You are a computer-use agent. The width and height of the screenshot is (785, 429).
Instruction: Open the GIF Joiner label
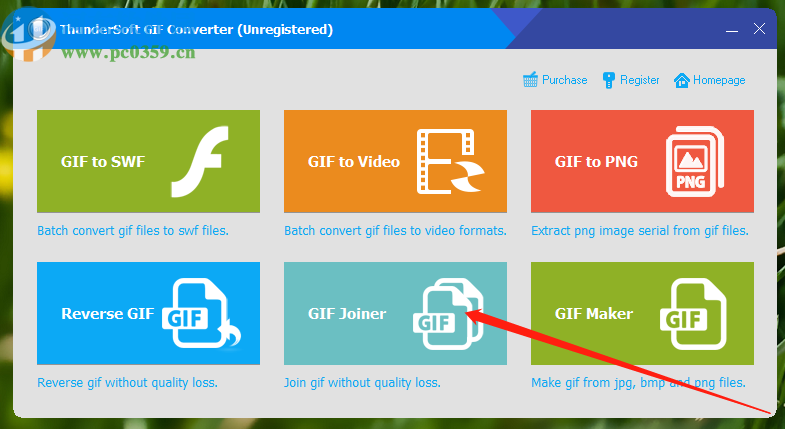347,314
